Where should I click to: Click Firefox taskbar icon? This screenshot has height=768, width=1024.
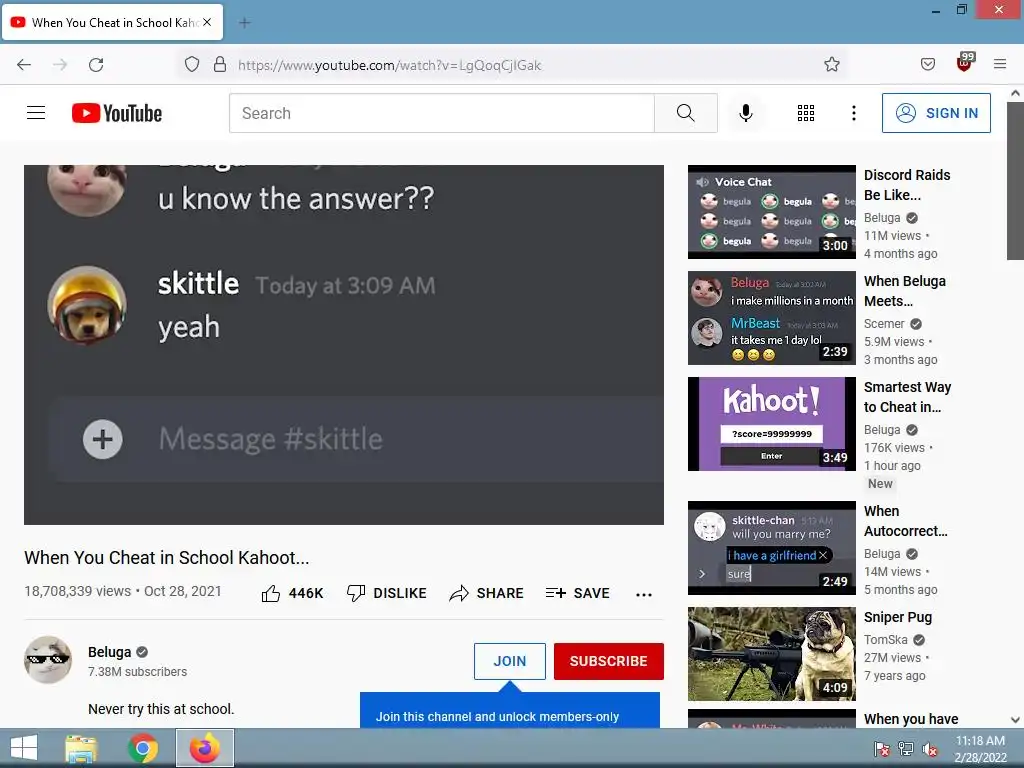[x=204, y=748]
